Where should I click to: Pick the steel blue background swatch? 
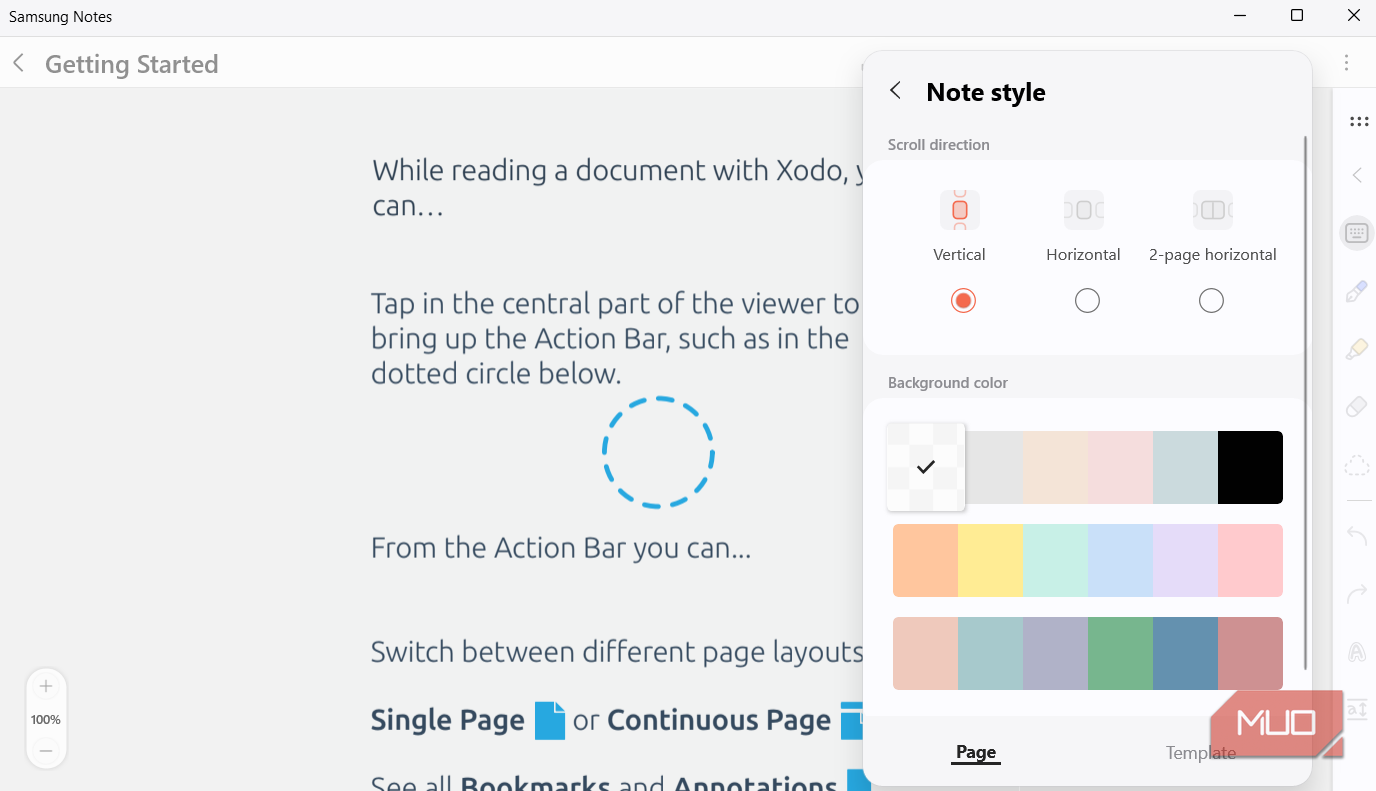click(1185, 653)
